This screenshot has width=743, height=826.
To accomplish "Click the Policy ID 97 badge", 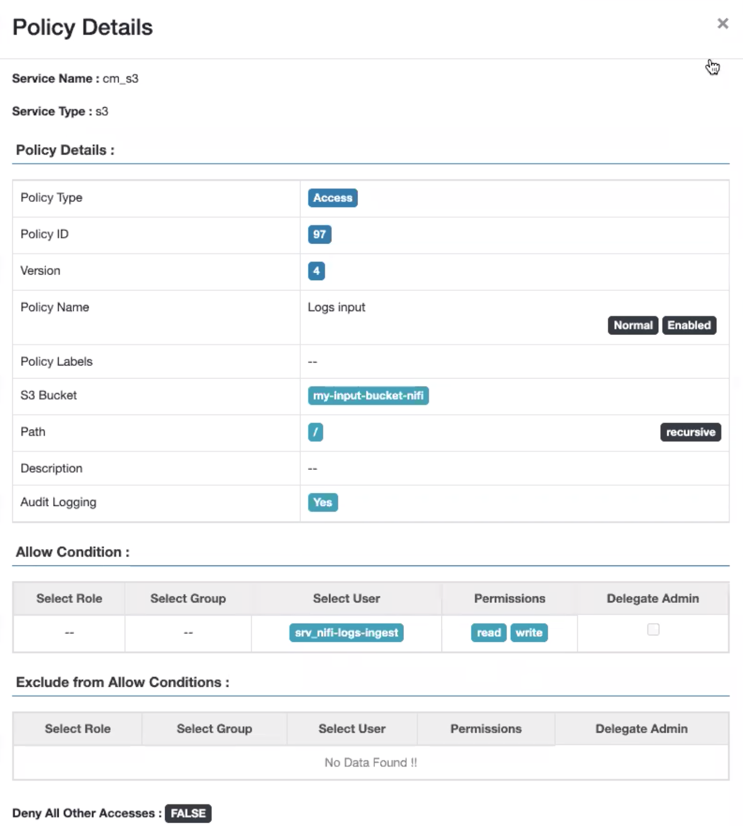I will pos(319,235).
